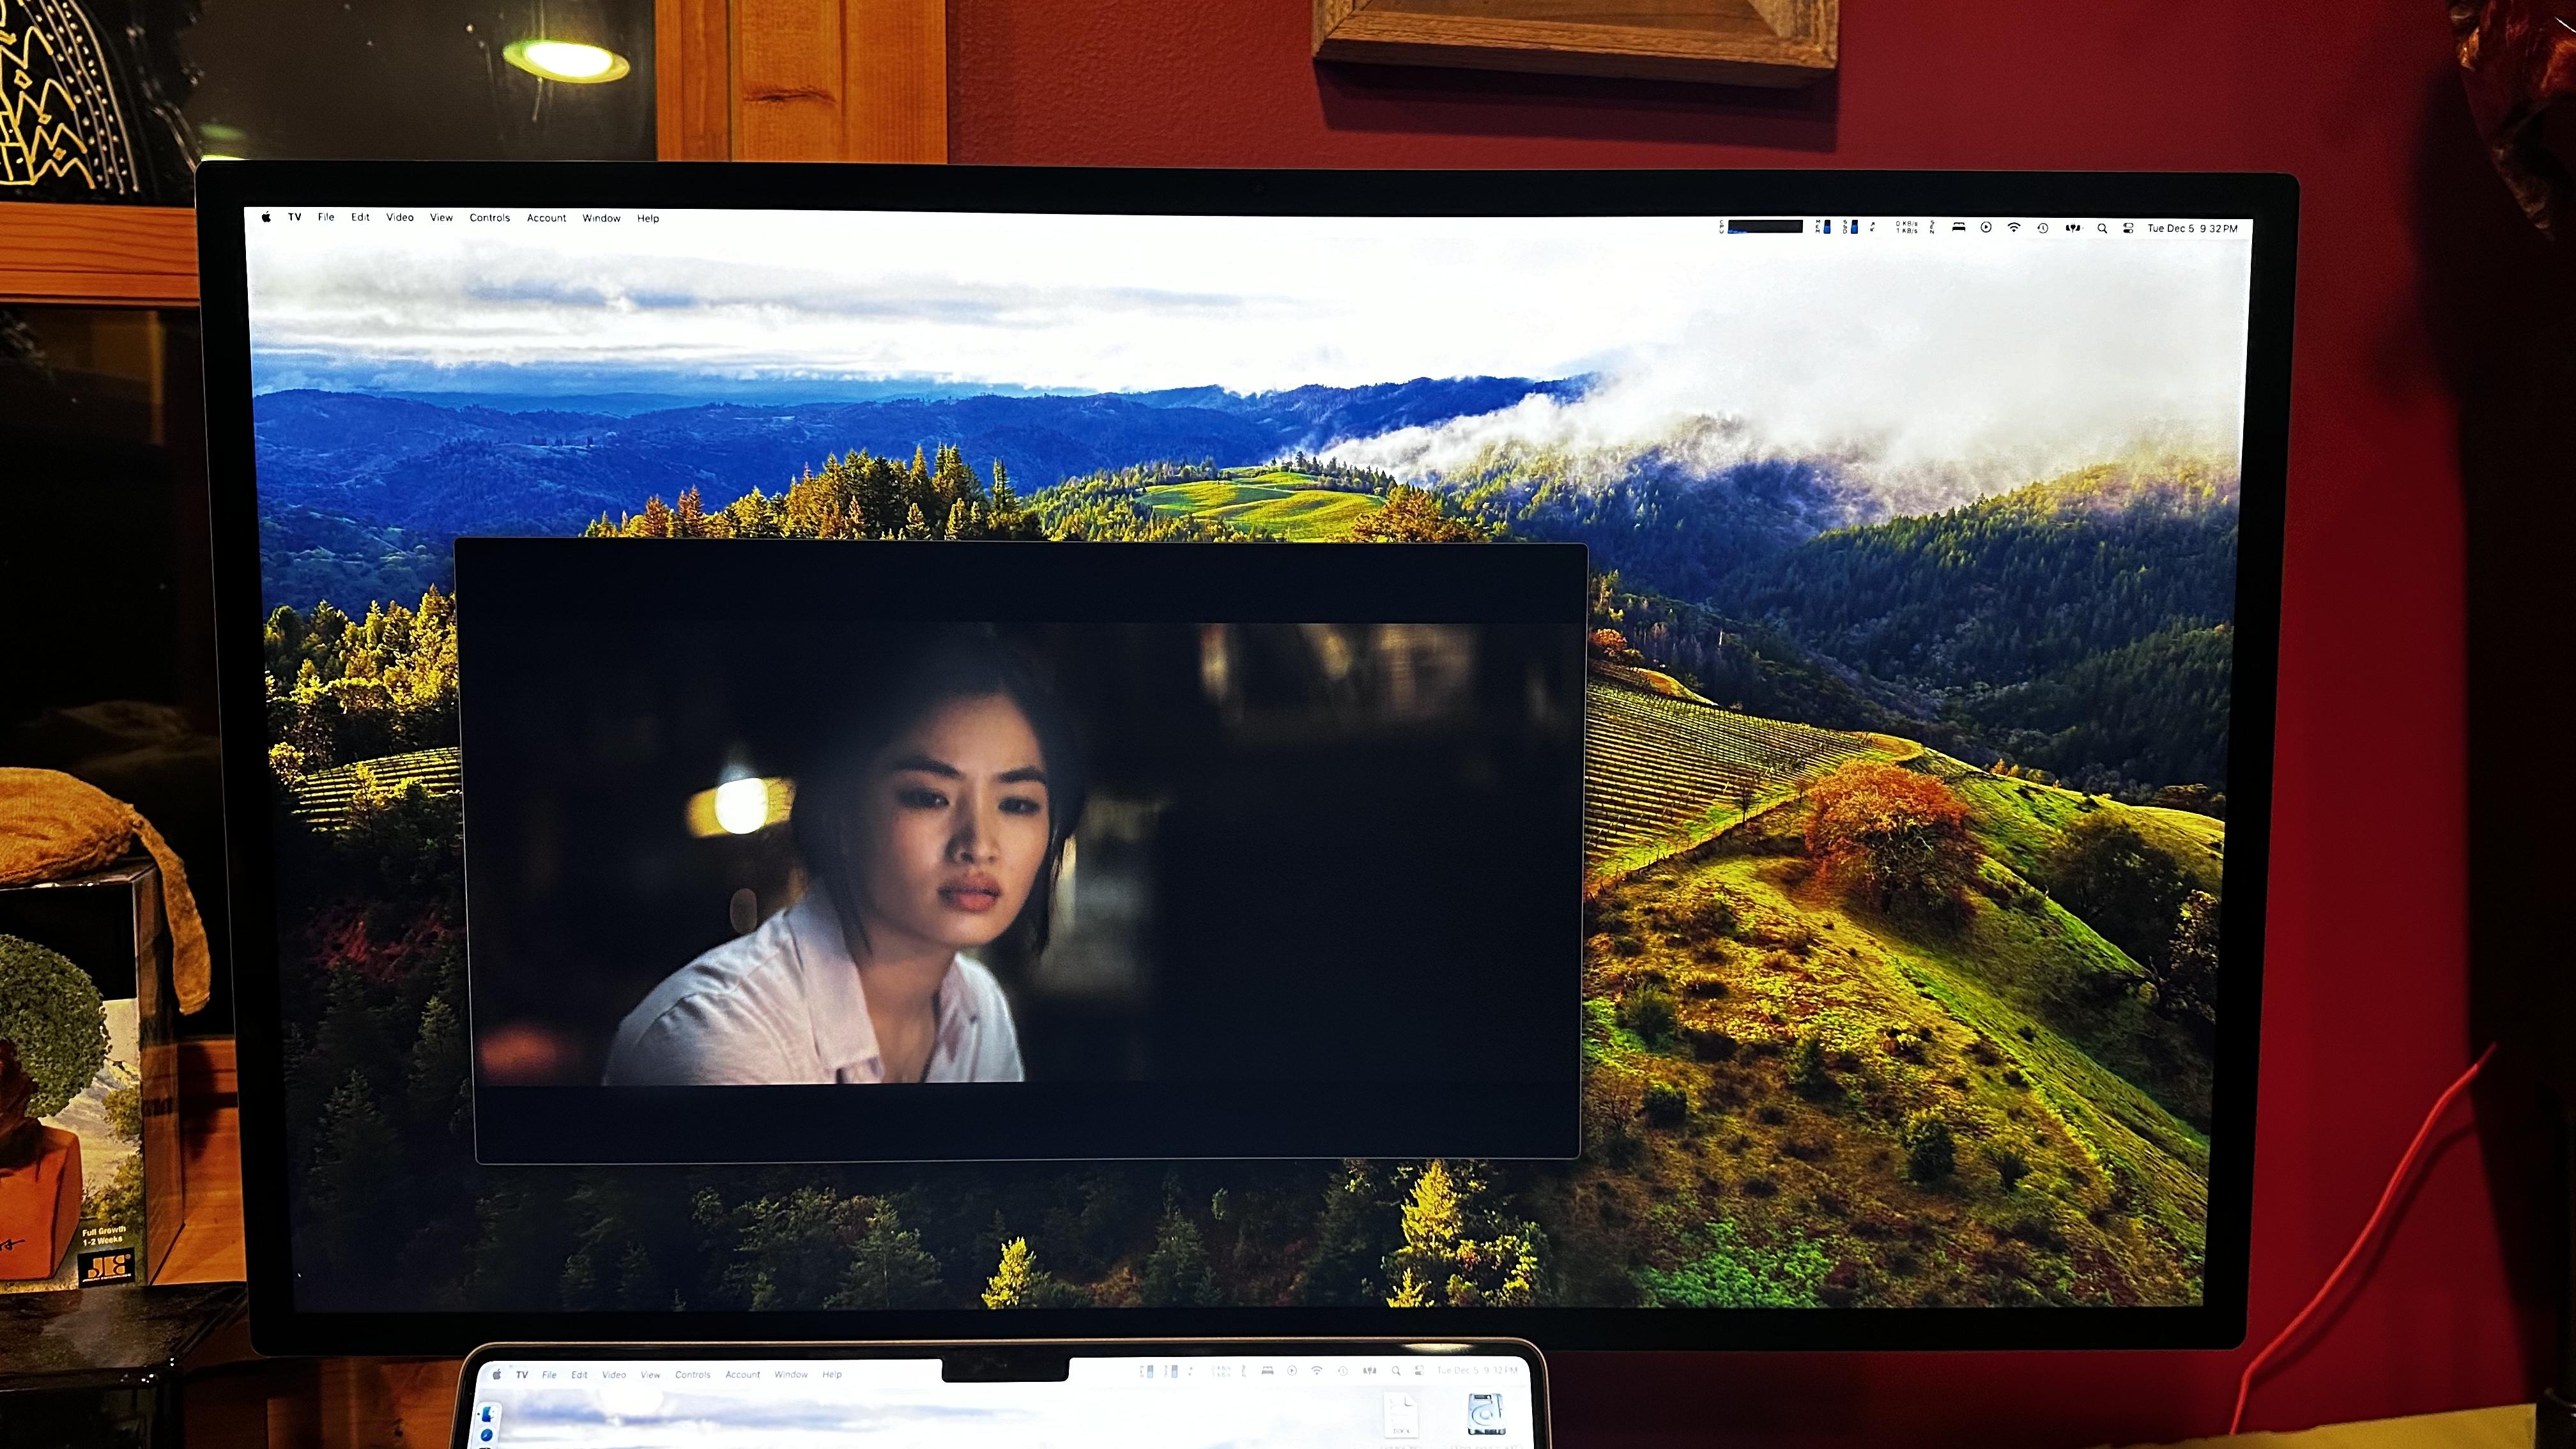Open the Window menu
Screen dimensions: 2576x1449
click(601, 218)
